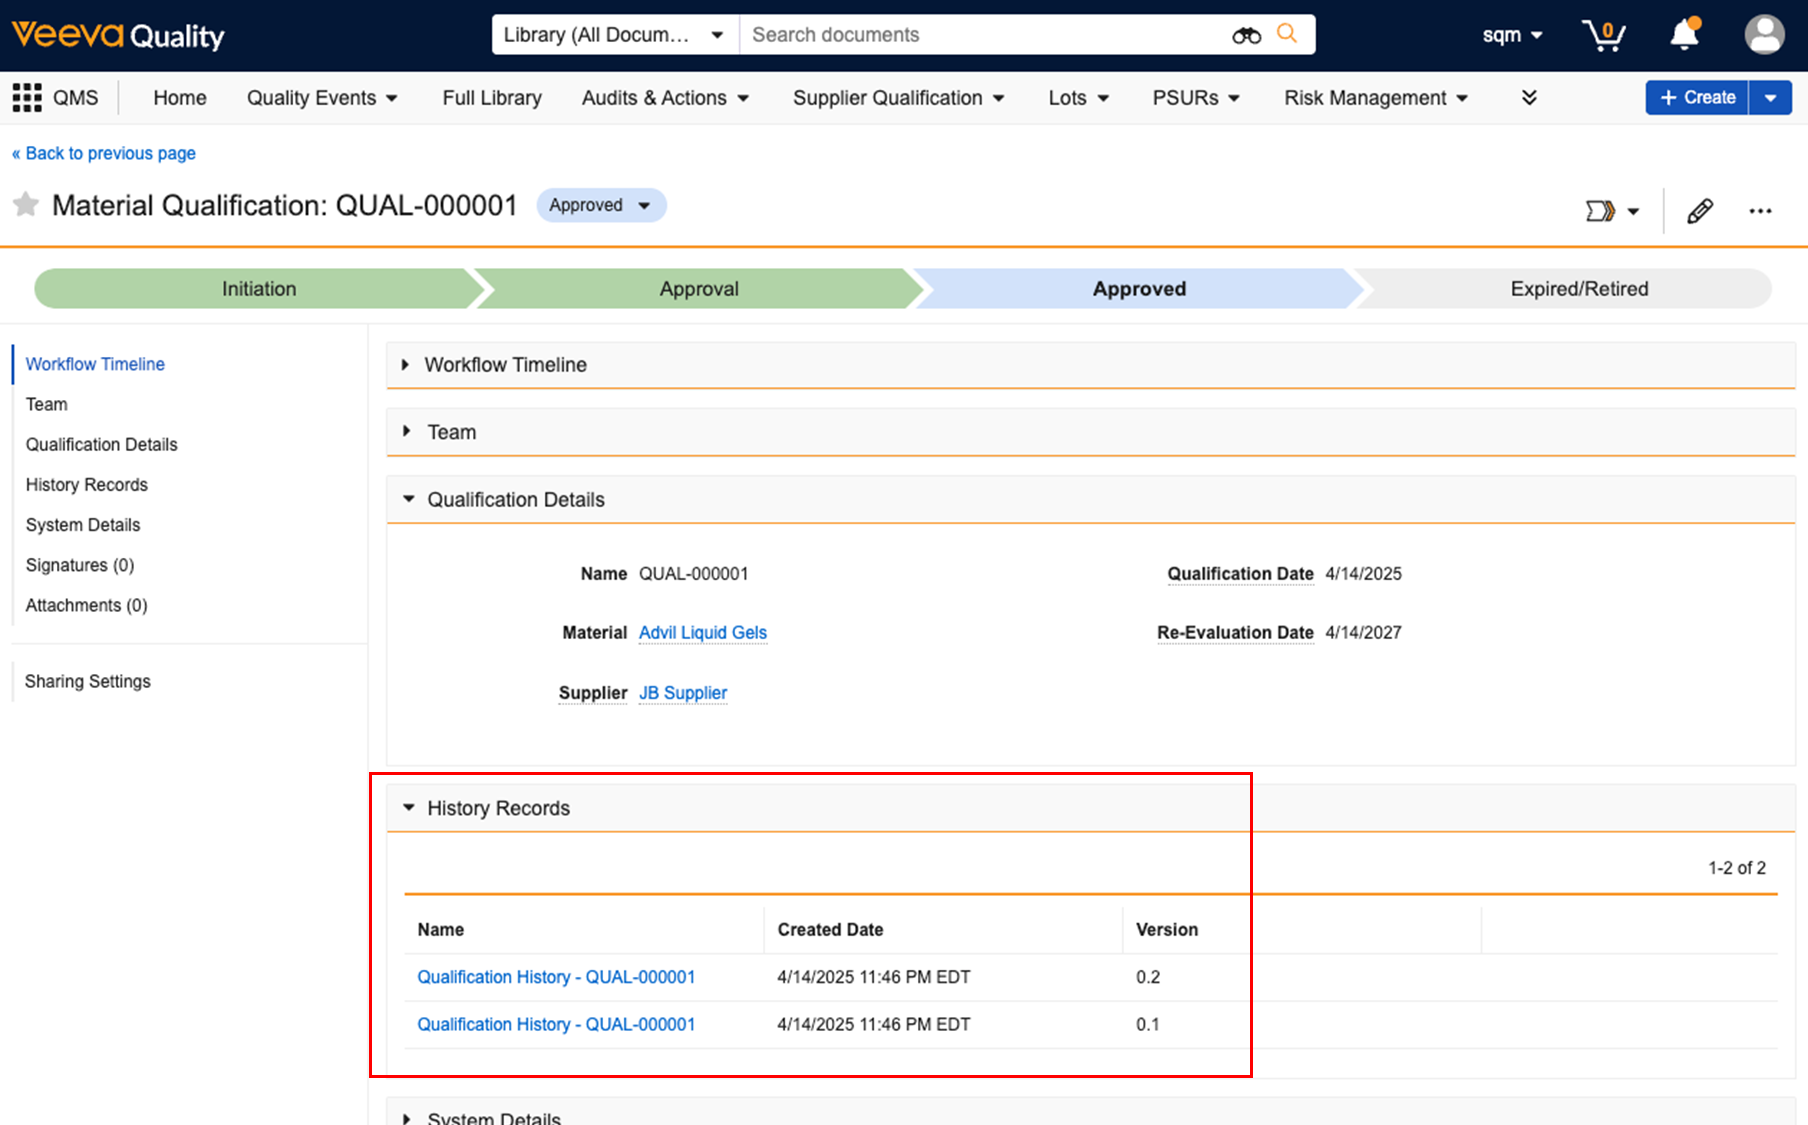Collapse the Qualification Details section

point(409,499)
